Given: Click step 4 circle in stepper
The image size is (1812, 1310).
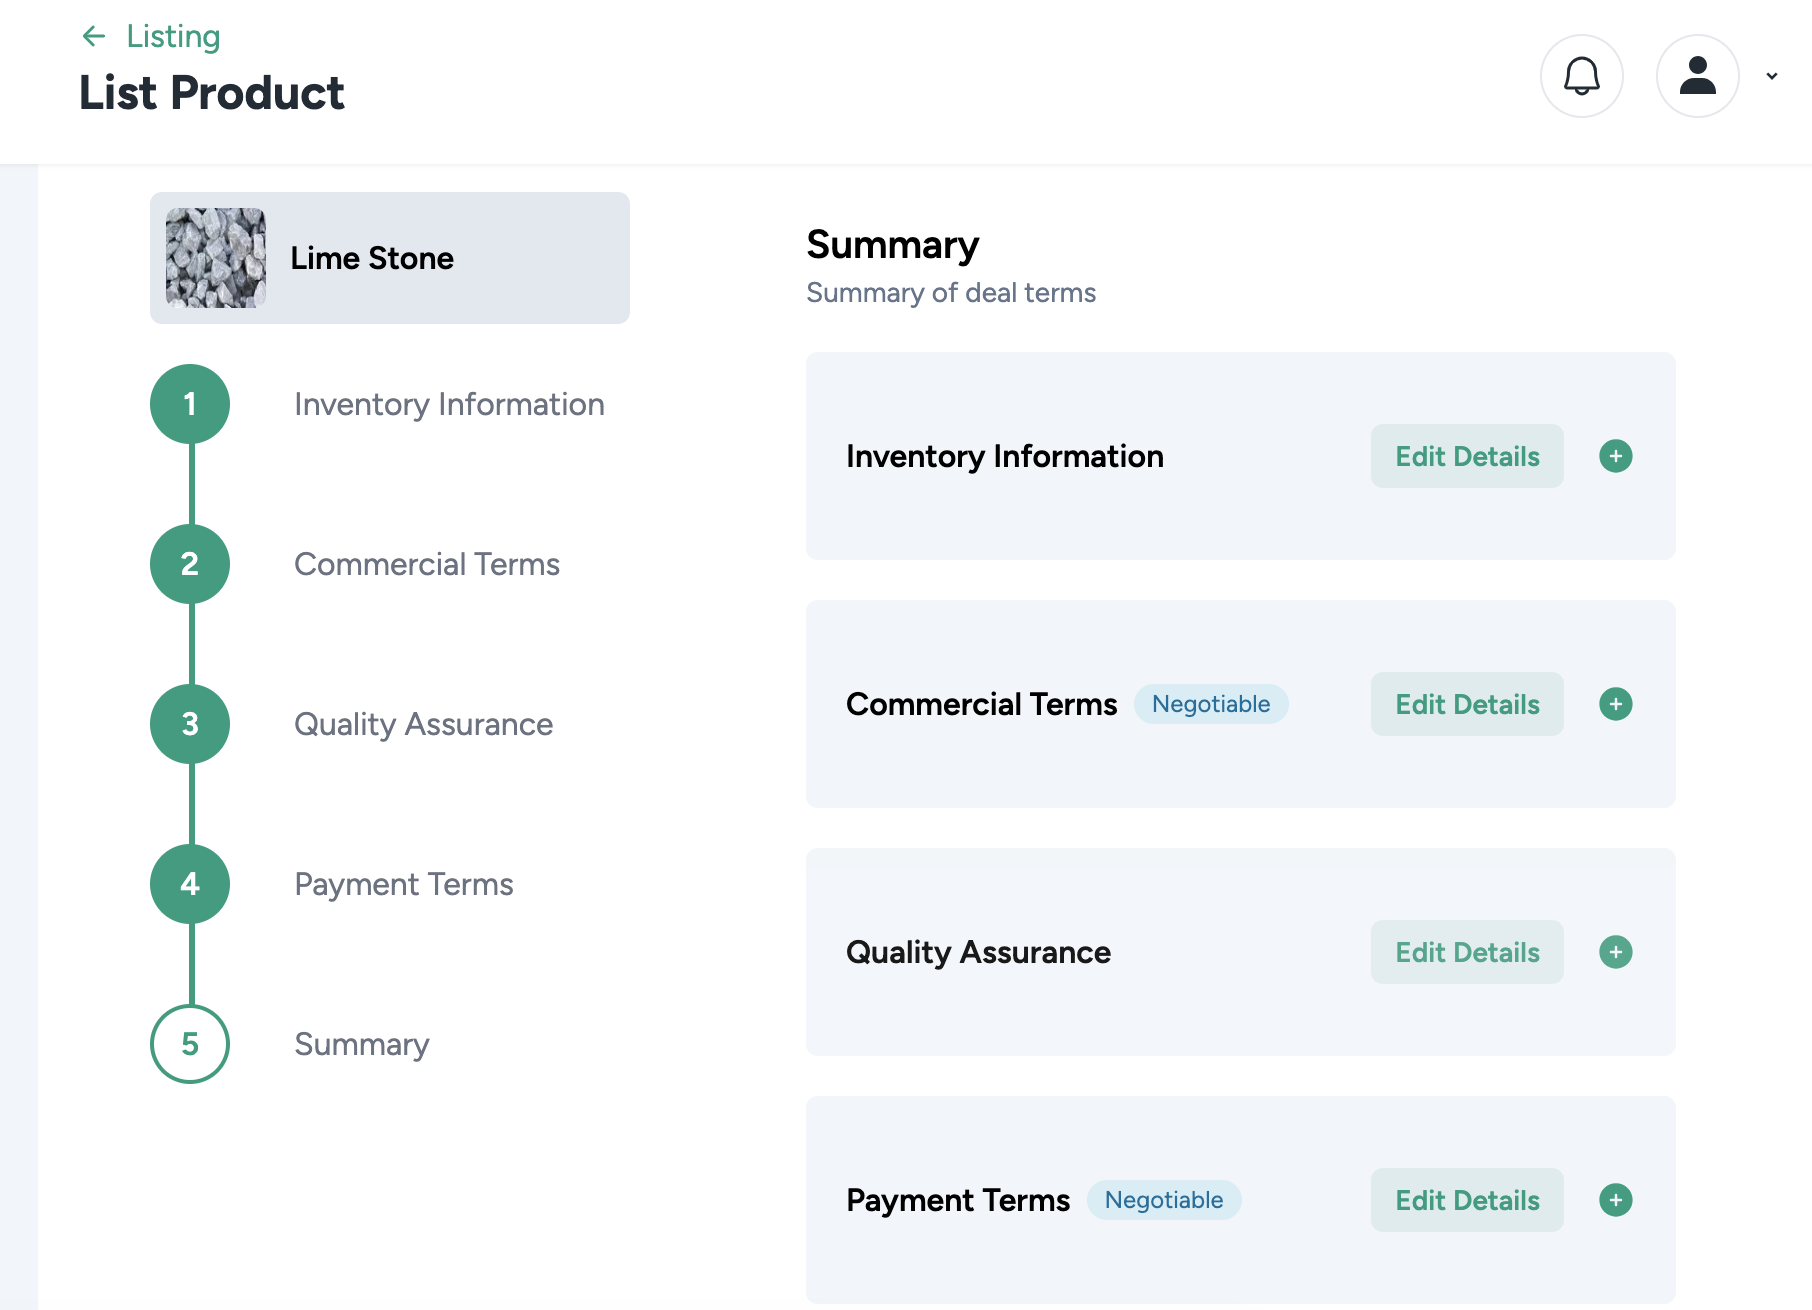Looking at the screenshot, I should tap(190, 884).
